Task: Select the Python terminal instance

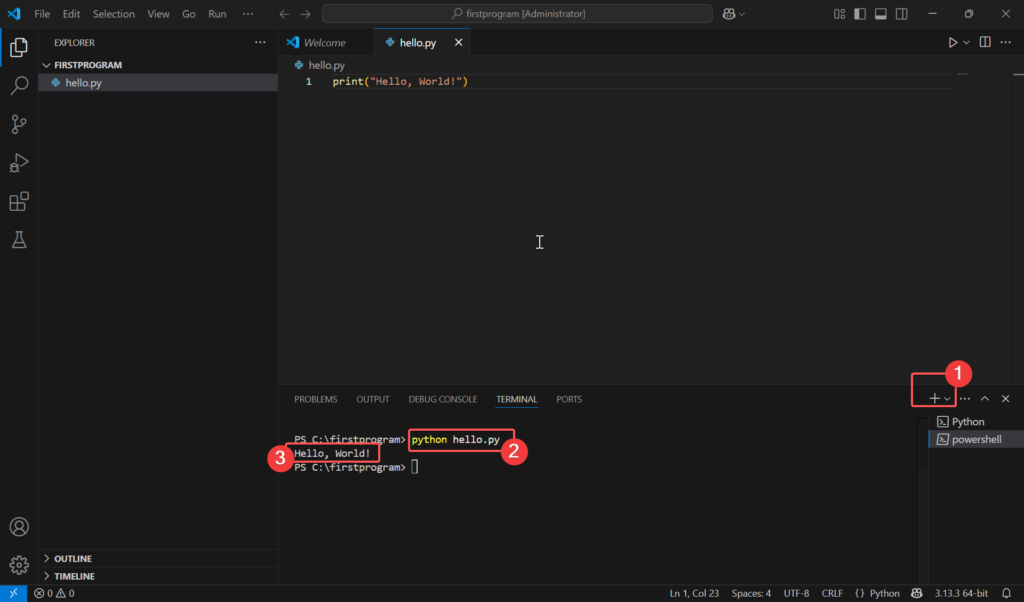Action: (x=976, y=422)
